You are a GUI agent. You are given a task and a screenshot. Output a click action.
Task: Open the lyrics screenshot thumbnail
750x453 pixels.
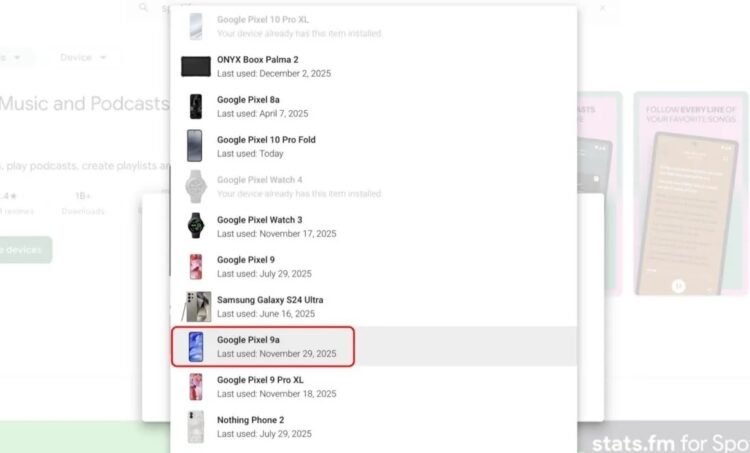[x=691, y=193]
